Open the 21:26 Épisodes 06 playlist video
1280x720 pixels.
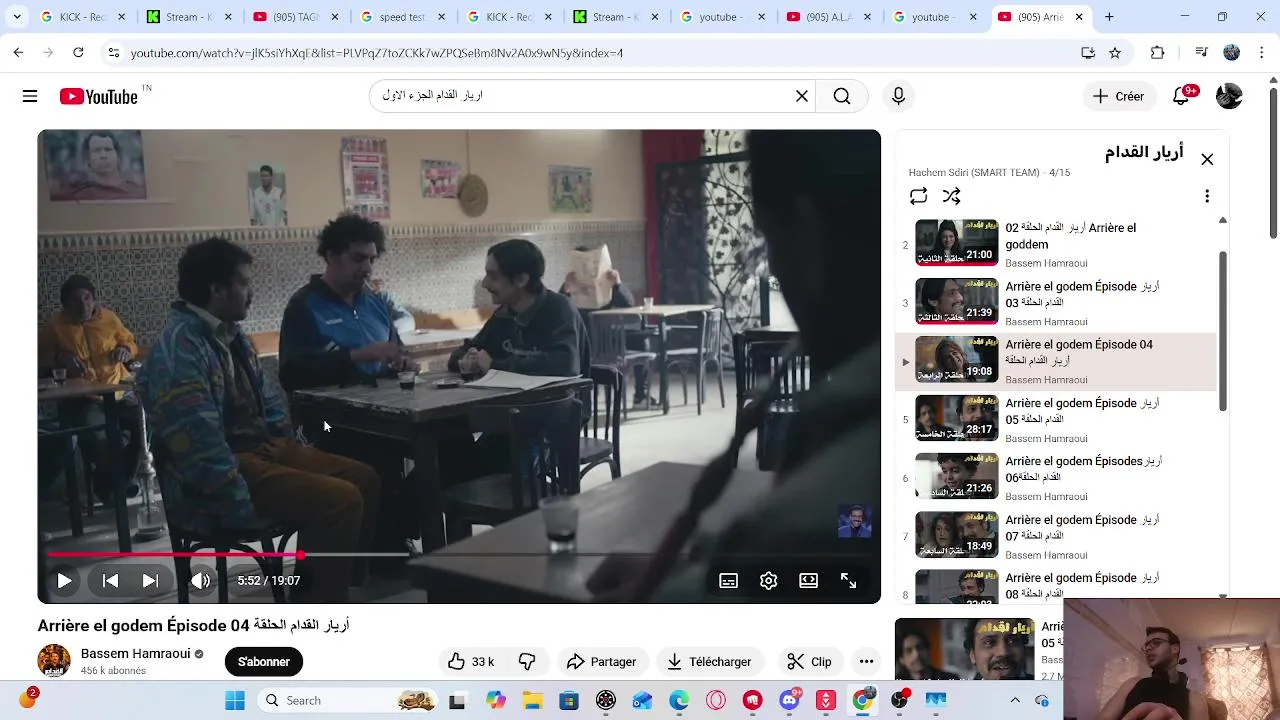click(1056, 478)
